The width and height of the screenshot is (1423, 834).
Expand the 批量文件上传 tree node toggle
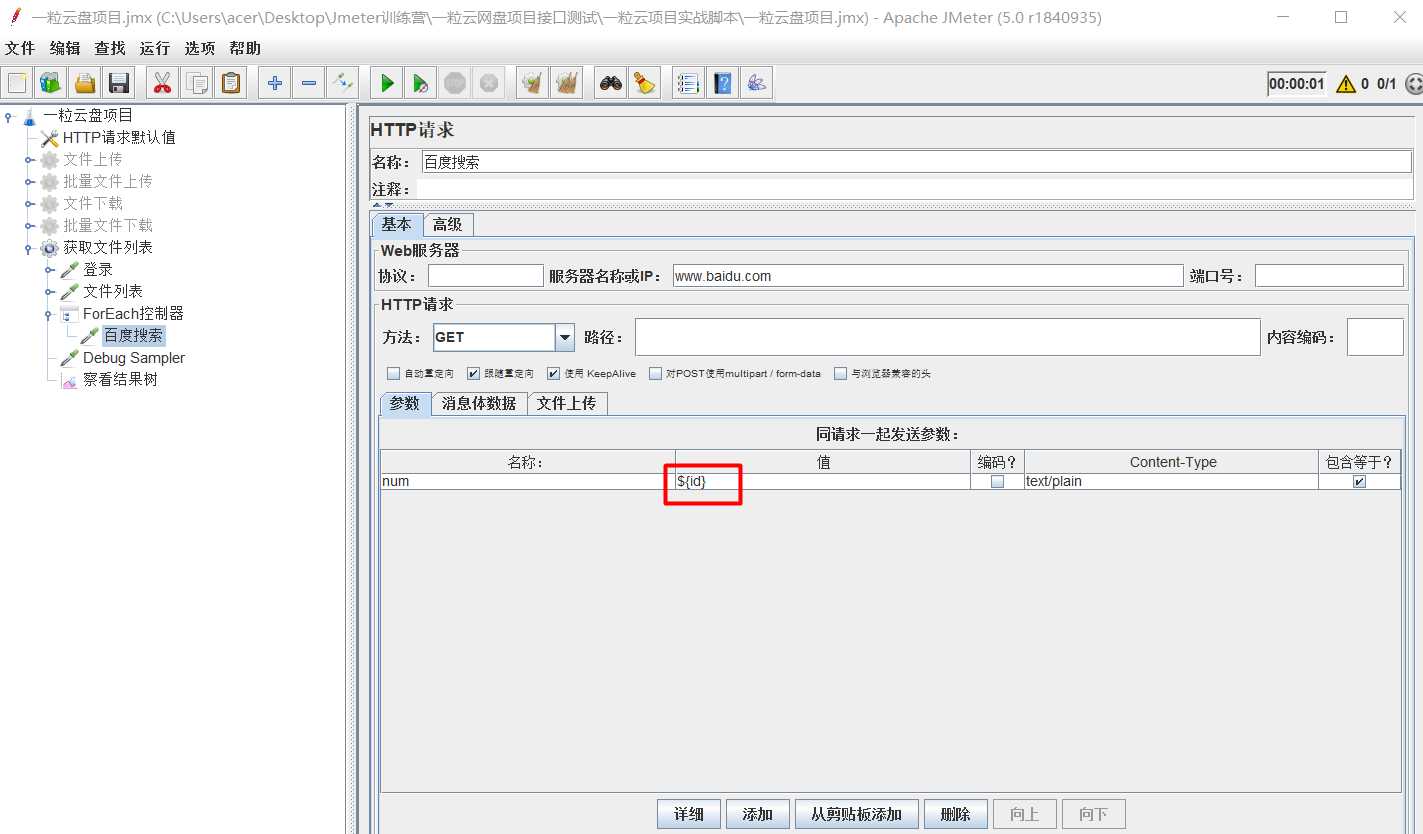coord(29,182)
